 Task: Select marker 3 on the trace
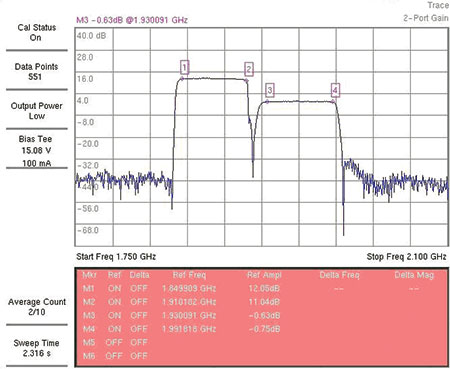click(270, 90)
